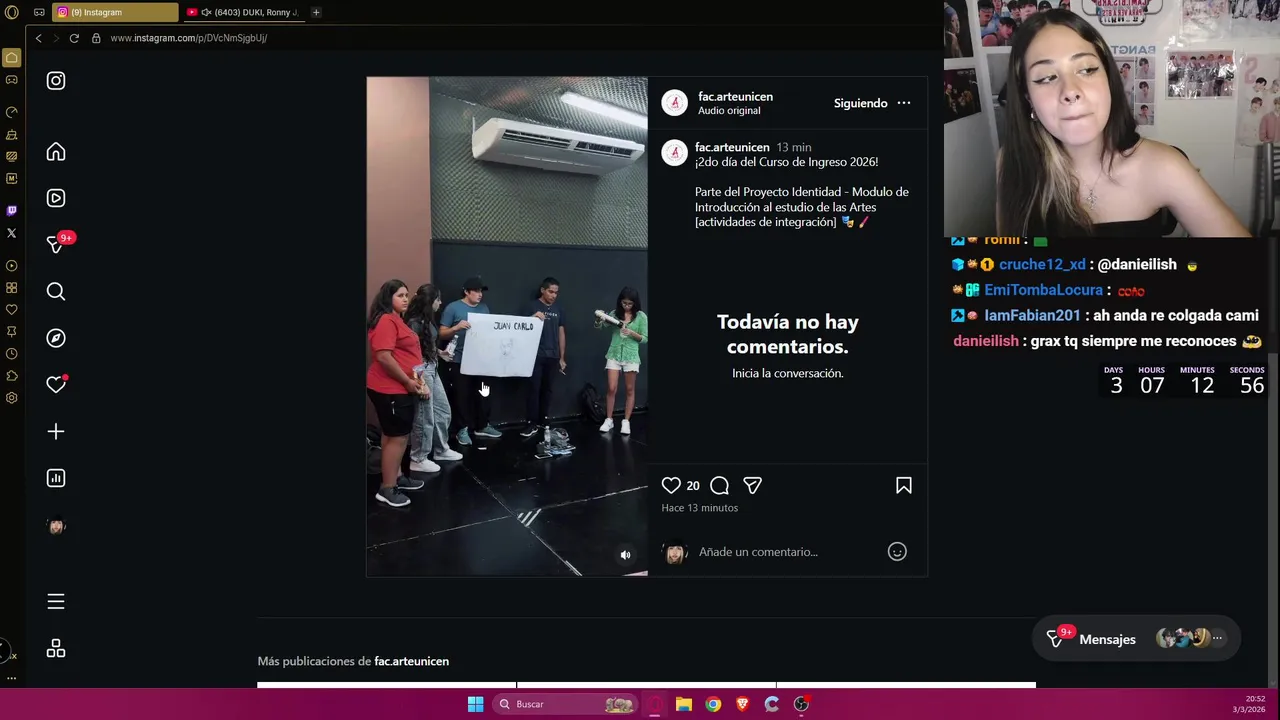Open a new browser tab
This screenshot has width=1280, height=720.
pyautogui.click(x=316, y=12)
